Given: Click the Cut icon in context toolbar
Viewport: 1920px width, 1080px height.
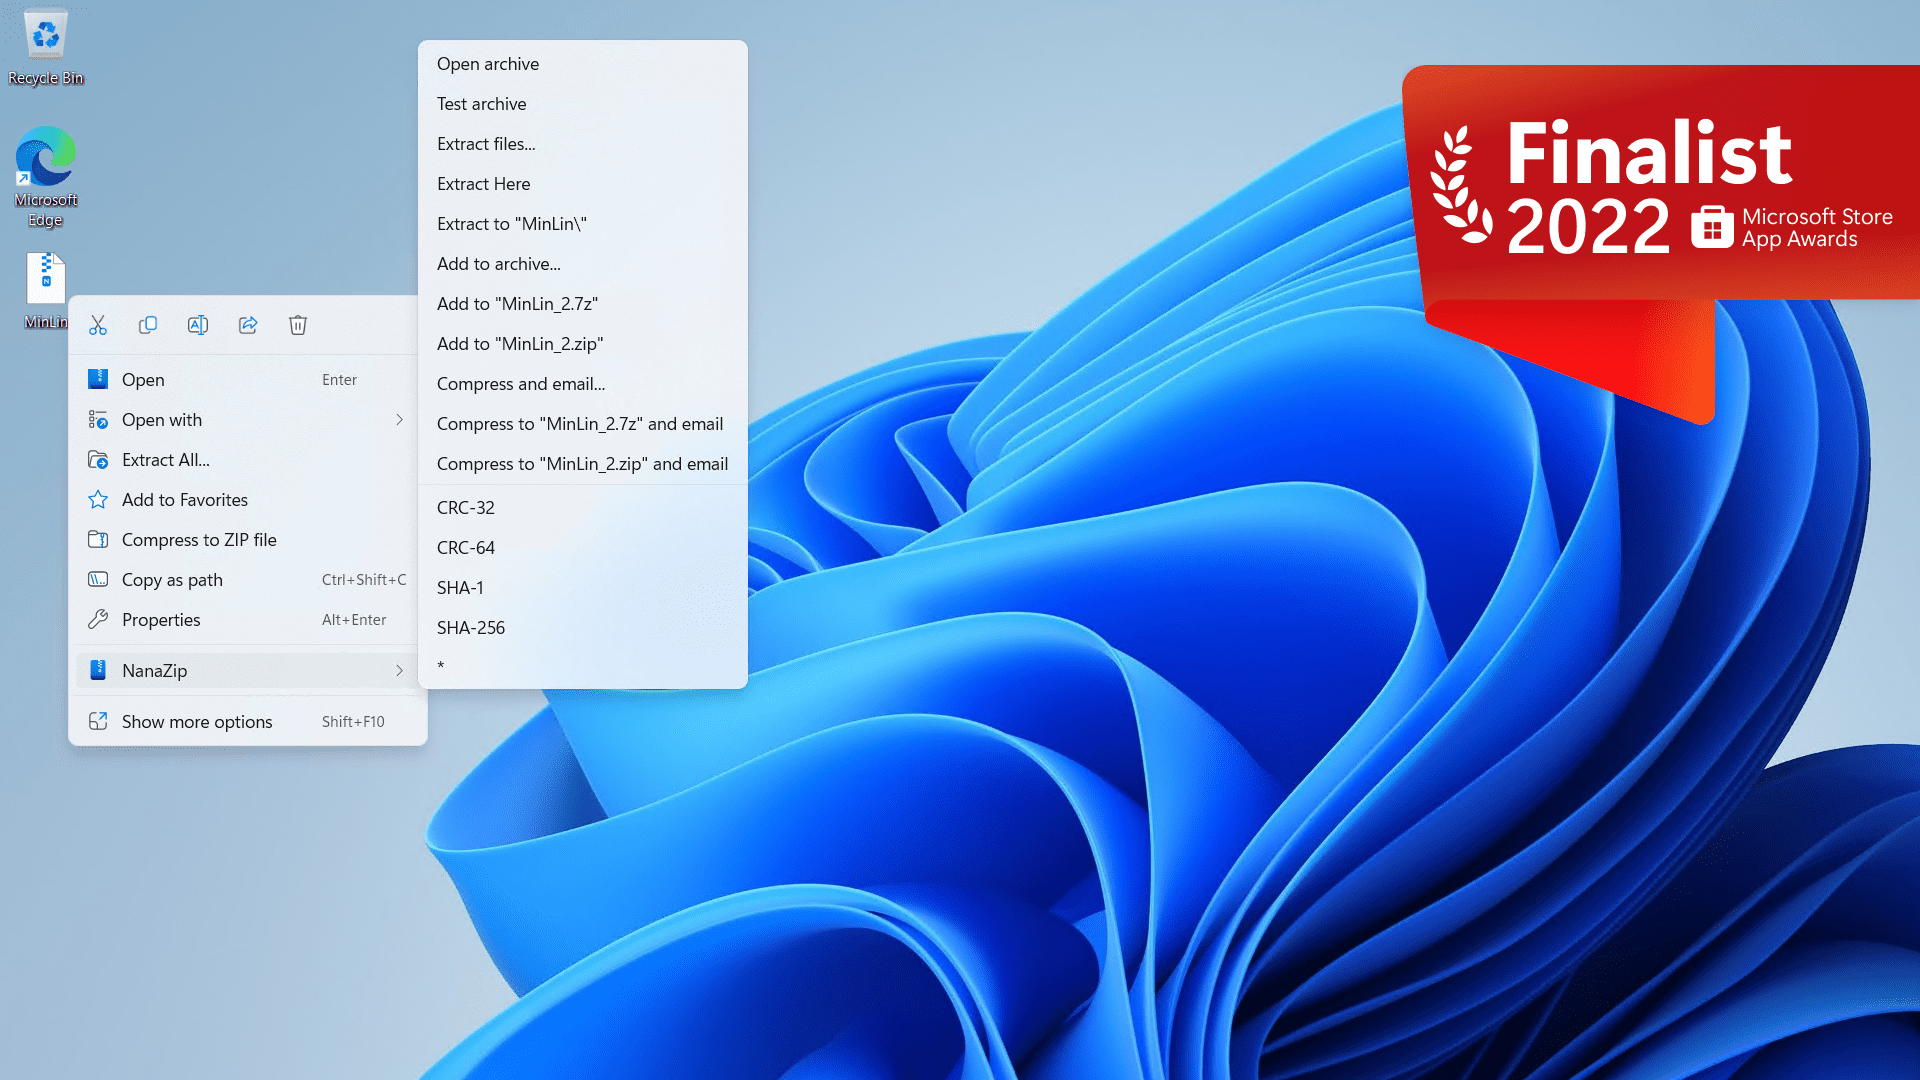Looking at the screenshot, I should (x=98, y=326).
